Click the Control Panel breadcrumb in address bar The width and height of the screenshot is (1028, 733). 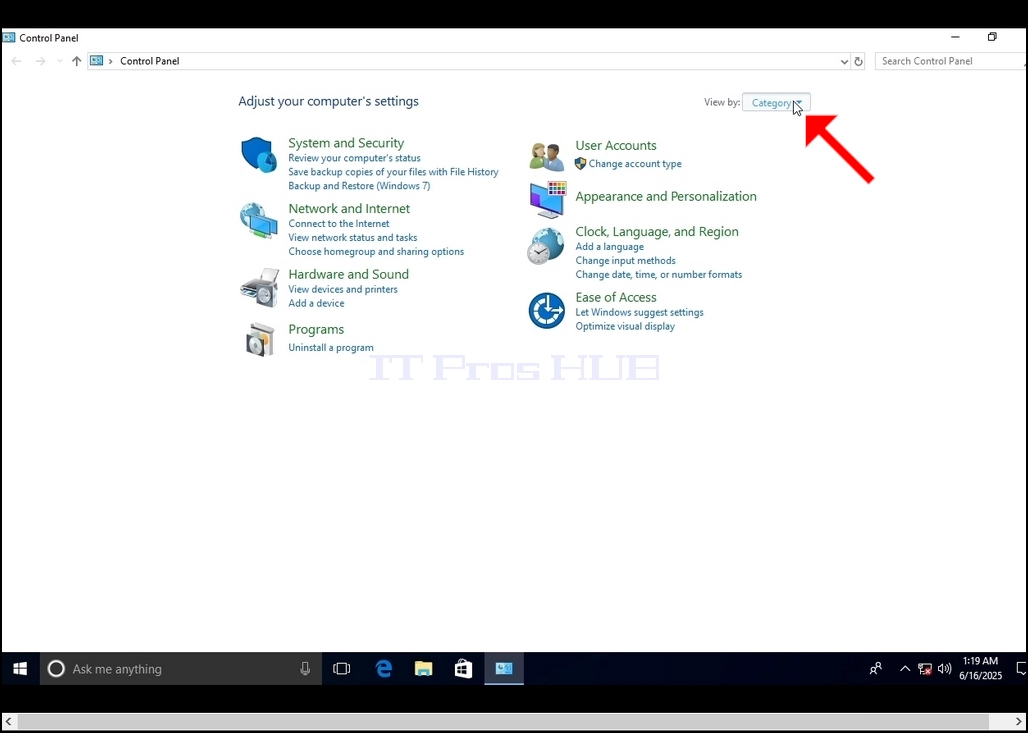[x=149, y=61]
